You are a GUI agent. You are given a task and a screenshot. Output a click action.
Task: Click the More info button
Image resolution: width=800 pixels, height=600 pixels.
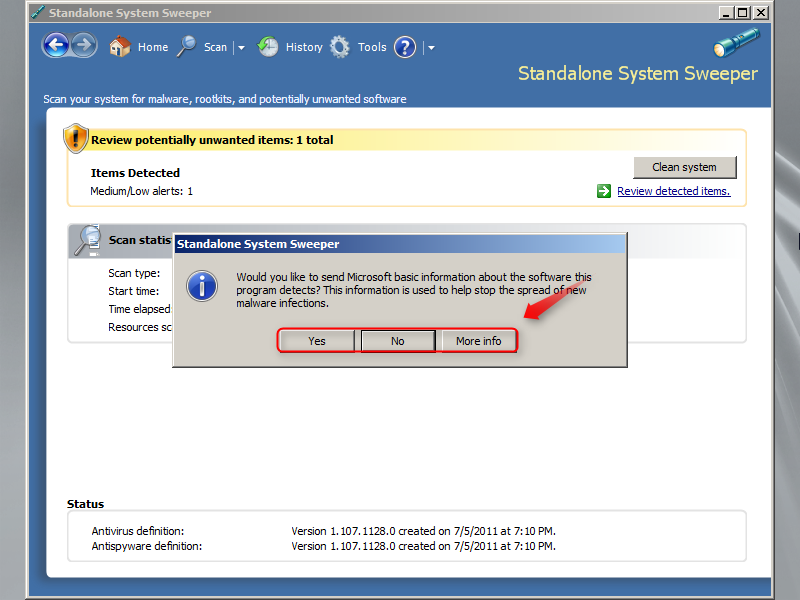pos(478,340)
